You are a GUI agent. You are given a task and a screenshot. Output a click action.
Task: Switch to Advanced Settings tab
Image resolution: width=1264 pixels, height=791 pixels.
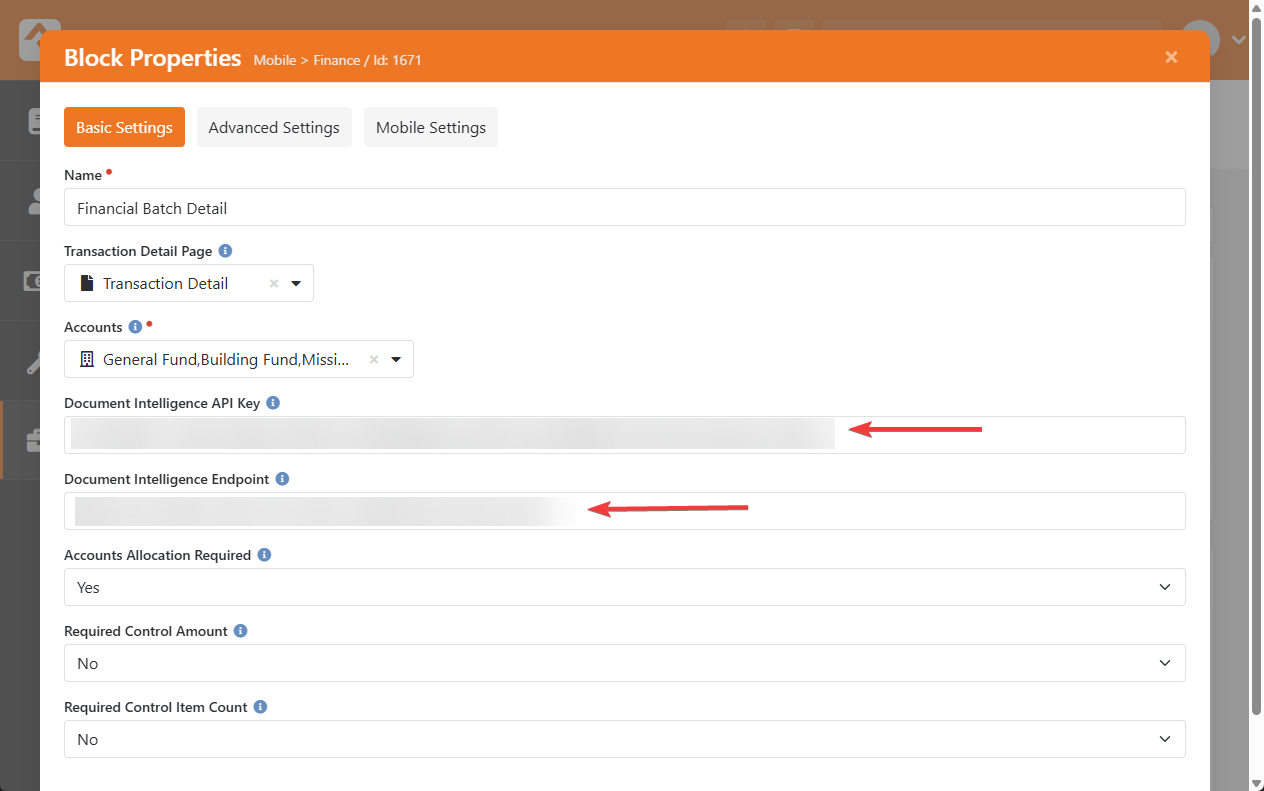click(x=274, y=127)
